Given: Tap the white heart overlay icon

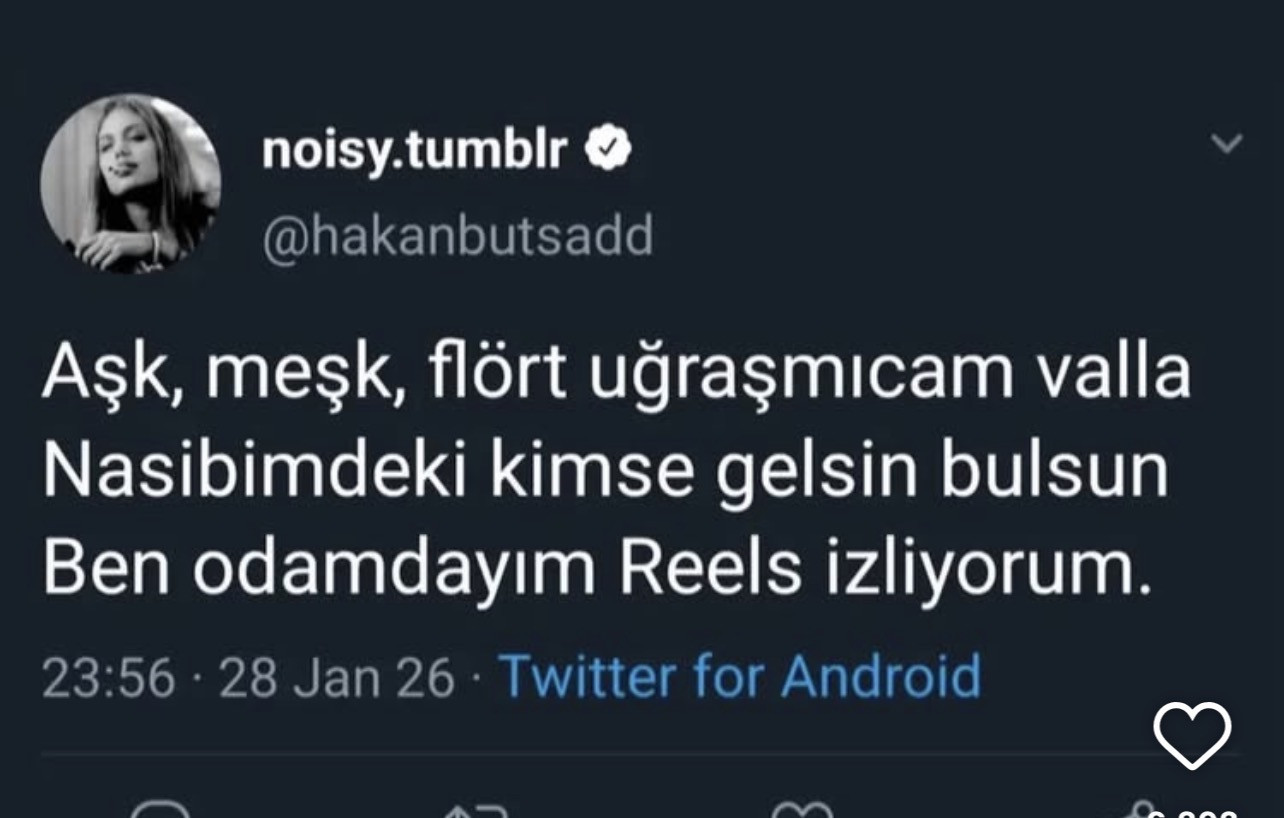Looking at the screenshot, I should [x=1192, y=735].
